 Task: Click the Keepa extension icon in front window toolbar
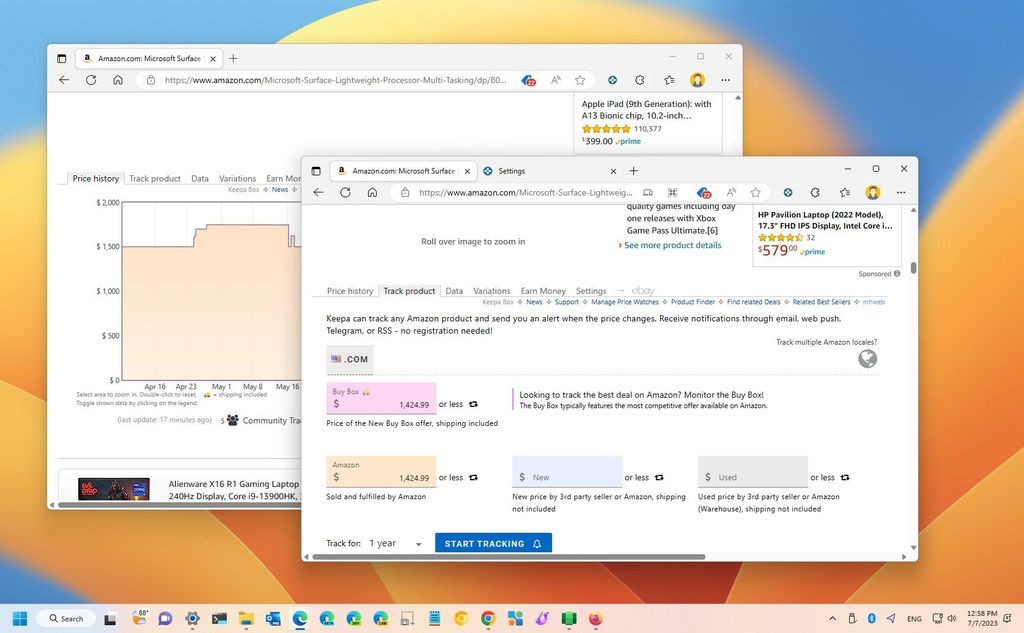[x=788, y=192]
